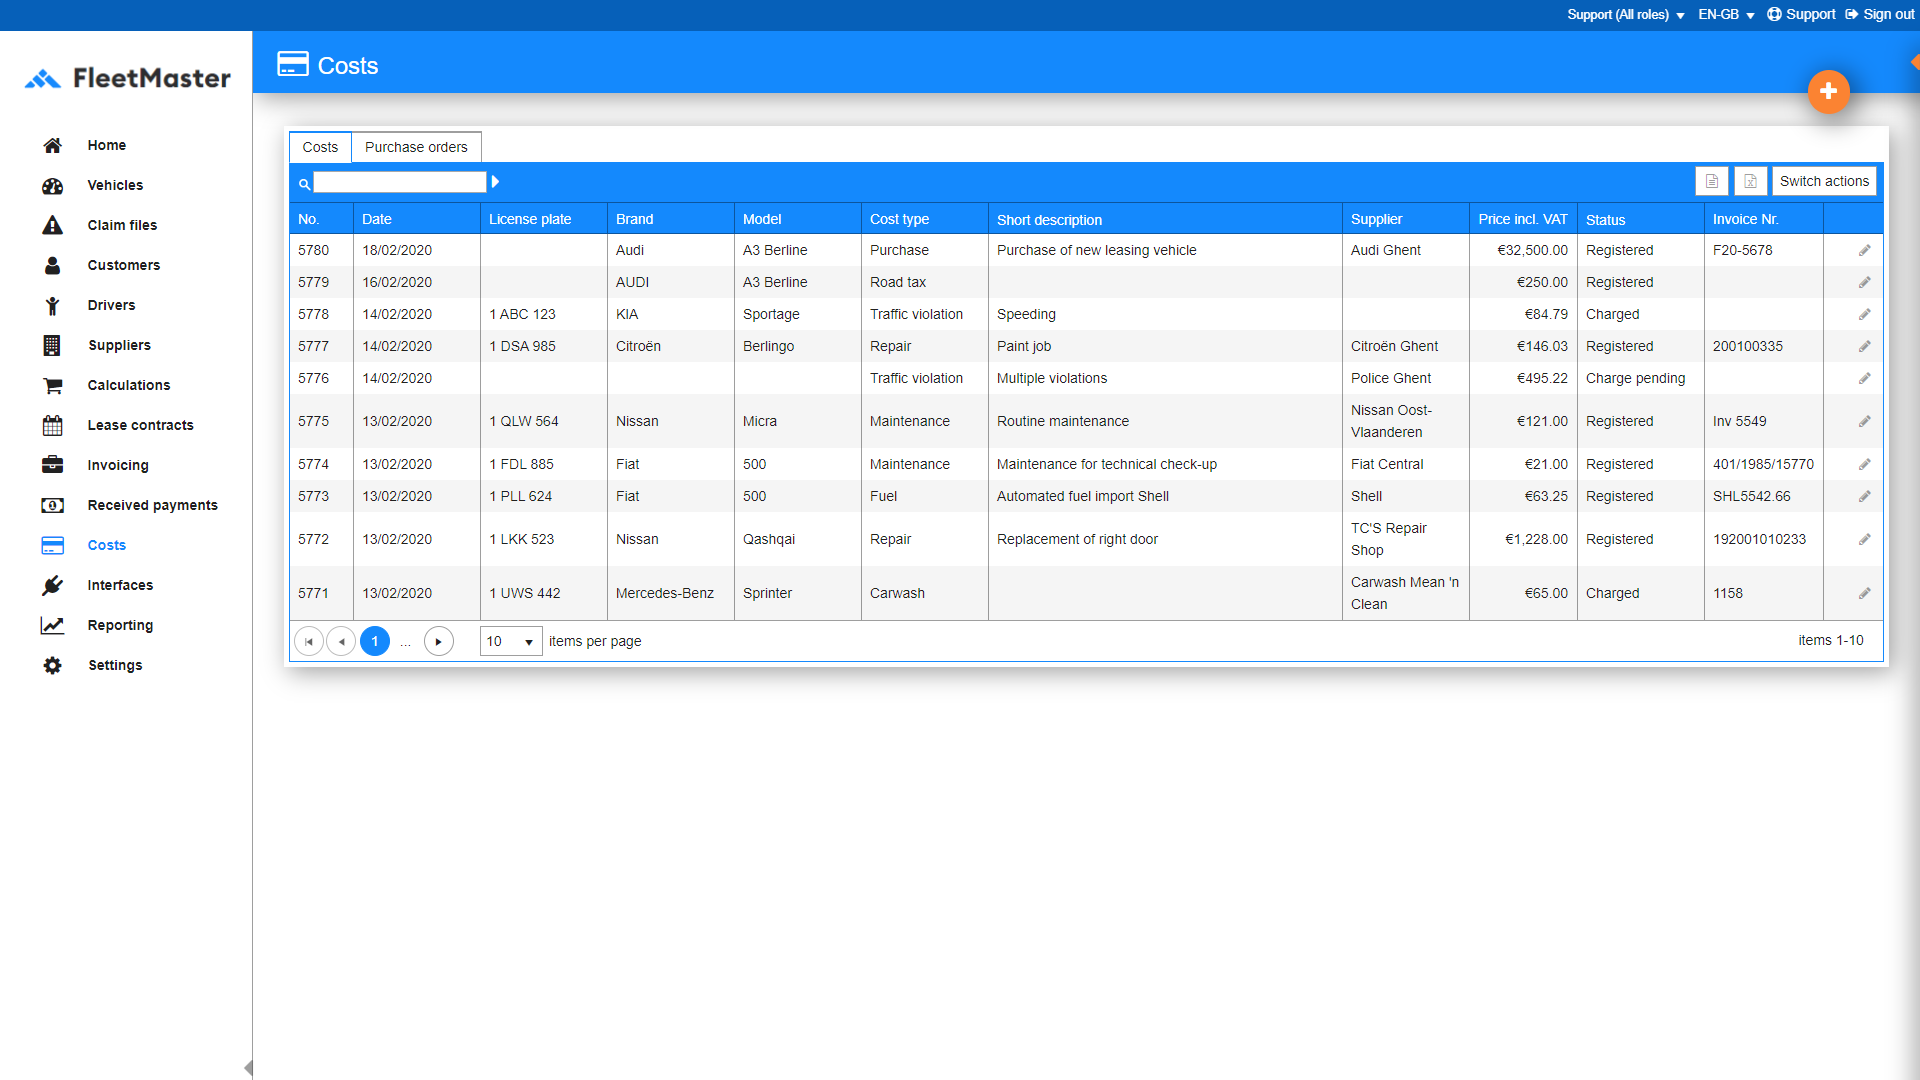Screen dimensions: 1920x1080
Task: Open the EN-GB language dropdown
Action: pyautogui.click(x=1726, y=14)
